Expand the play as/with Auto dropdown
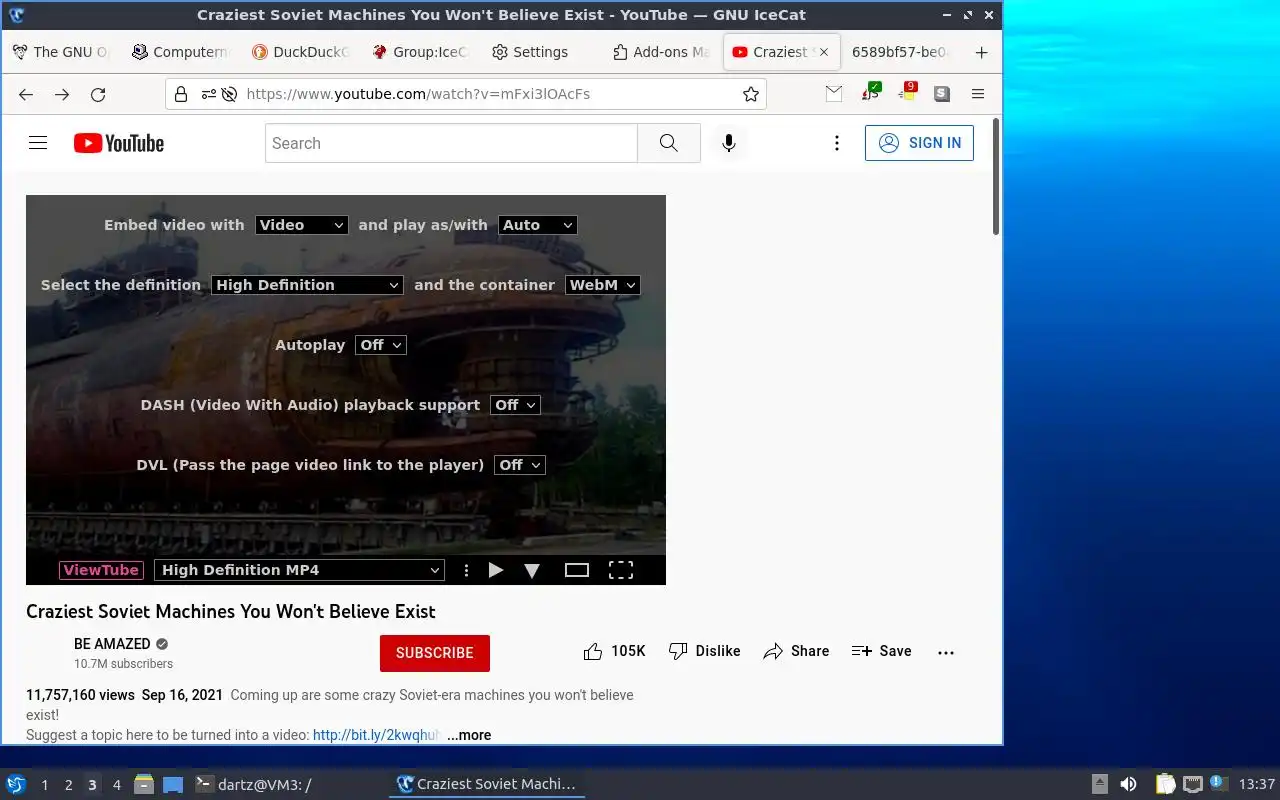 tap(538, 225)
